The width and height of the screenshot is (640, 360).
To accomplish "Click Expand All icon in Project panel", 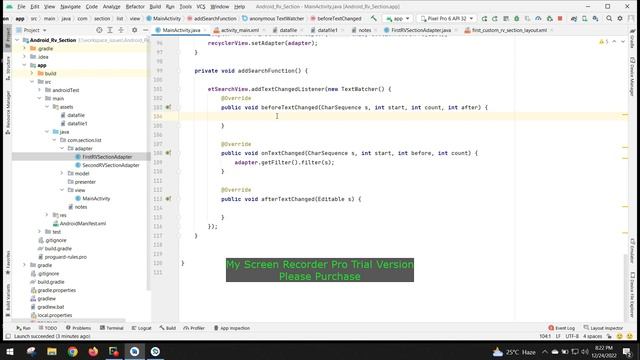I will click(110, 30).
